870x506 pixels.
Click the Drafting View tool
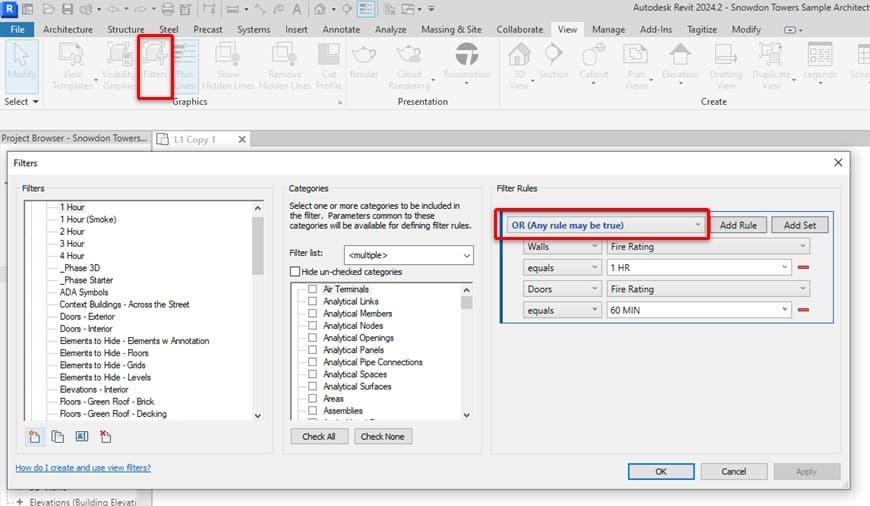[x=726, y=67]
